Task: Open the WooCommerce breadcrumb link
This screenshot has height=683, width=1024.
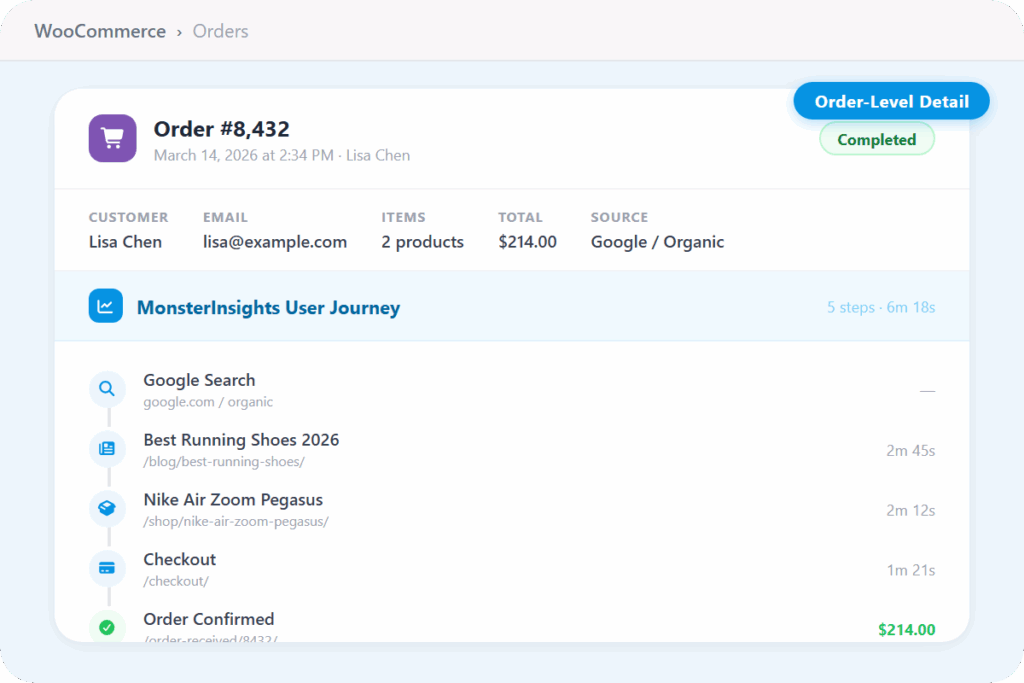Action: pyautogui.click(x=100, y=31)
